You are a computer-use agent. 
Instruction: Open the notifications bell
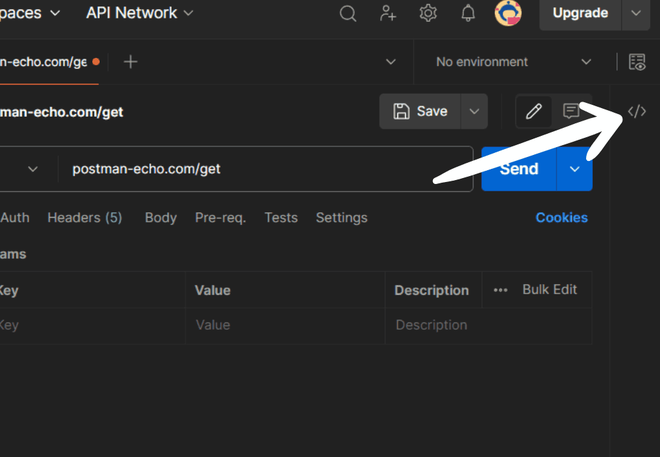468,13
